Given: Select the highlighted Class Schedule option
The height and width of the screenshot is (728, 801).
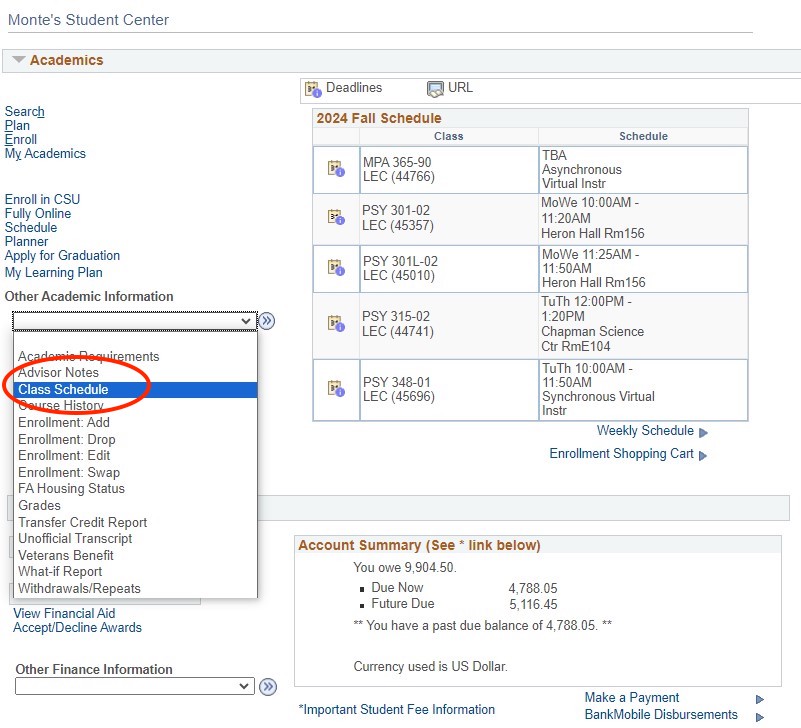Looking at the screenshot, I should tap(64, 389).
